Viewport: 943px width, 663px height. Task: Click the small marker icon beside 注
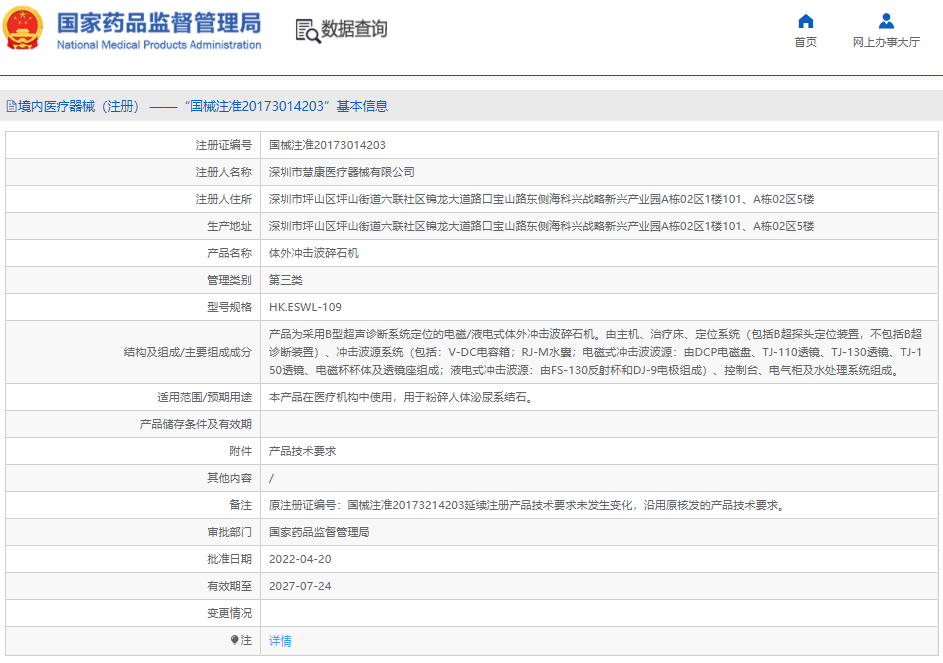(x=235, y=640)
